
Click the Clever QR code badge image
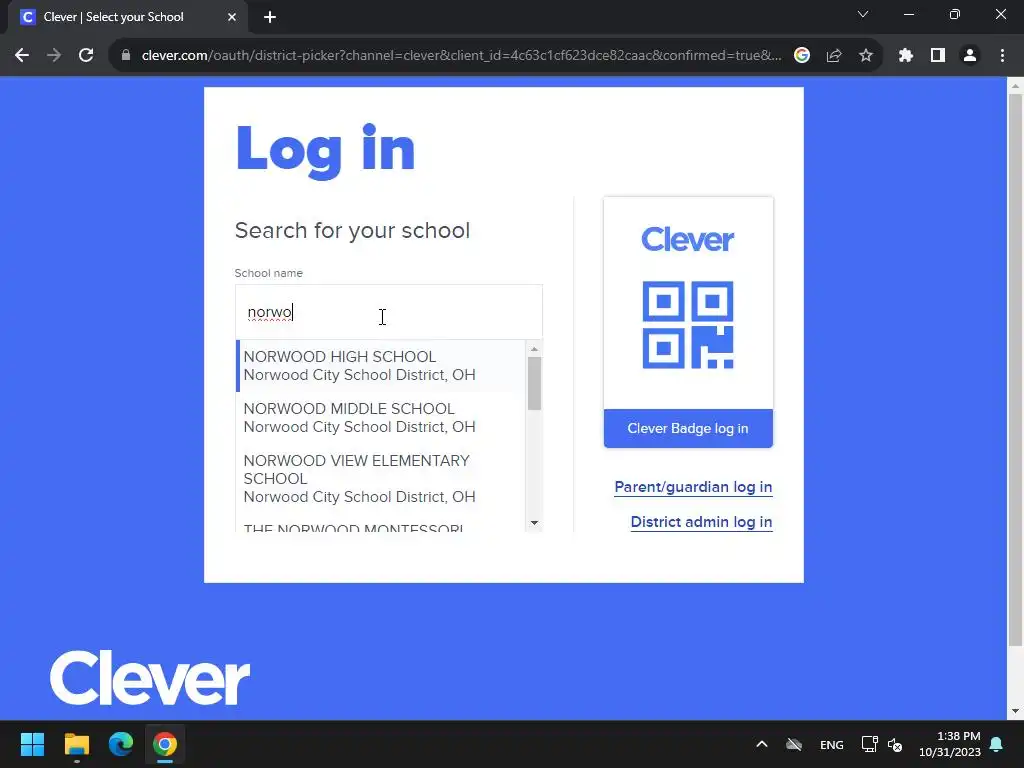coord(688,325)
